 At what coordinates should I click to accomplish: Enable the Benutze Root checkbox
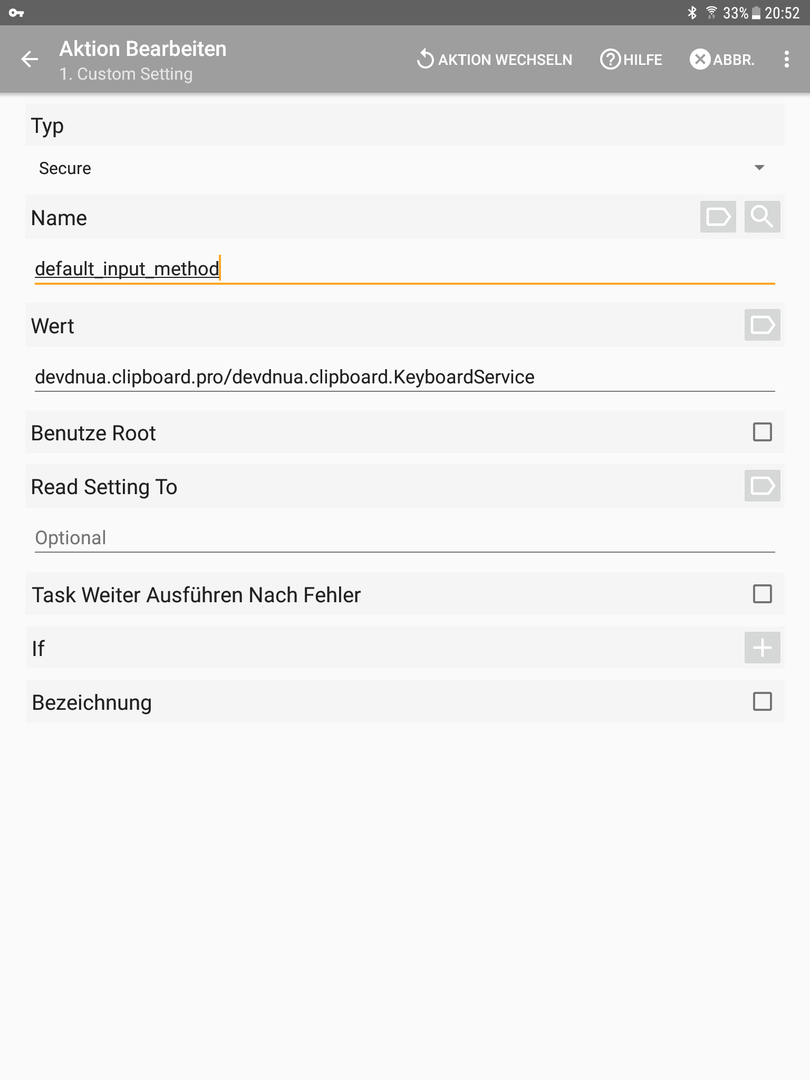(x=762, y=432)
